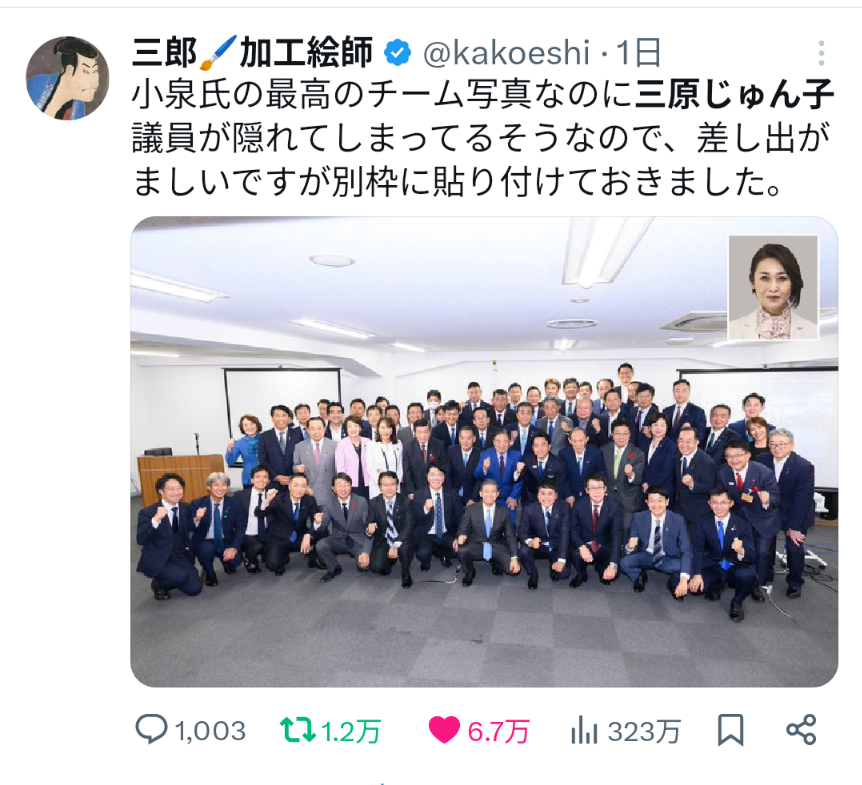
Task: Unlike the post via pink heart
Action: [x=444, y=730]
